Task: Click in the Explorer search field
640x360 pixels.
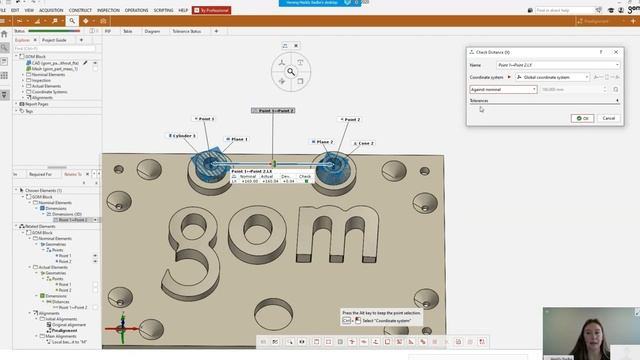Action: [x=54, y=48]
